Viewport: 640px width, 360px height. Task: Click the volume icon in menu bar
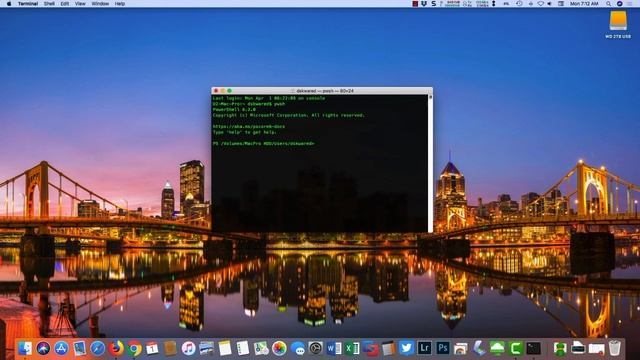[x=549, y=4]
